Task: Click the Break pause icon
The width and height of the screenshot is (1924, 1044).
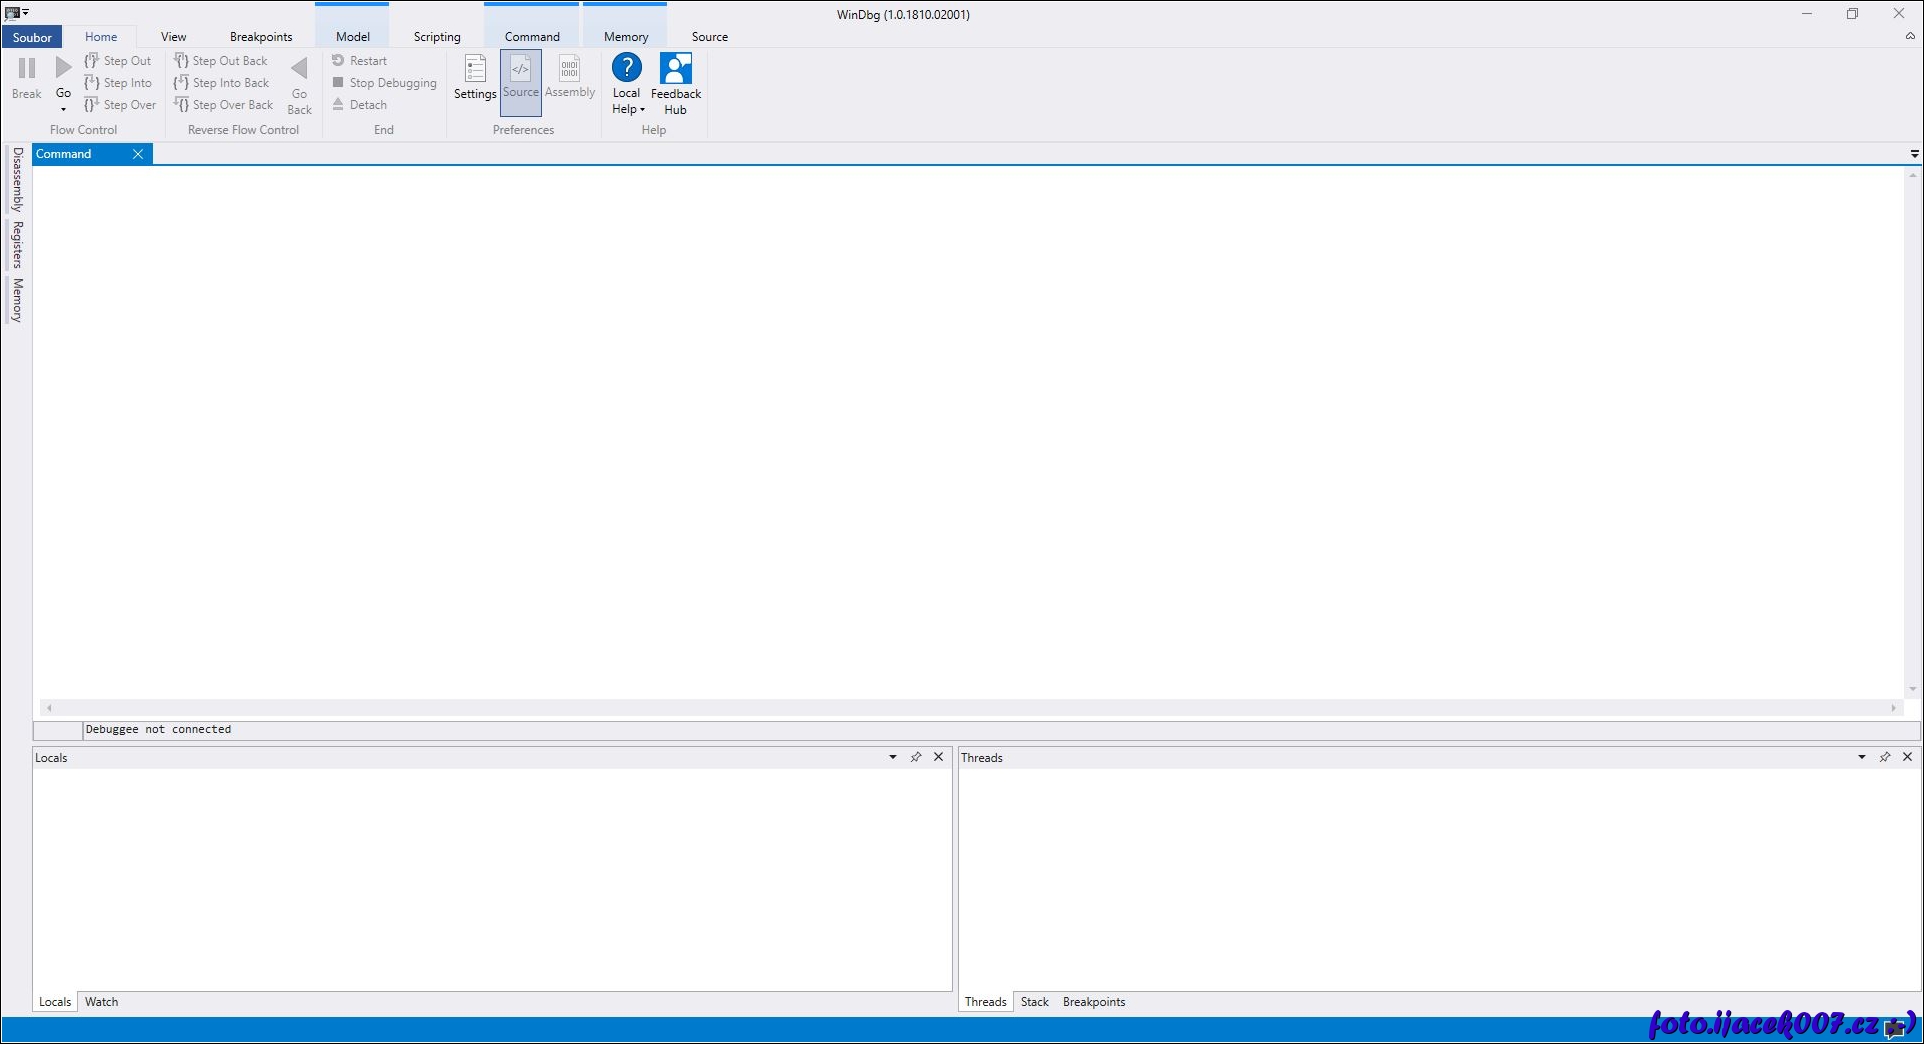Action: point(27,68)
